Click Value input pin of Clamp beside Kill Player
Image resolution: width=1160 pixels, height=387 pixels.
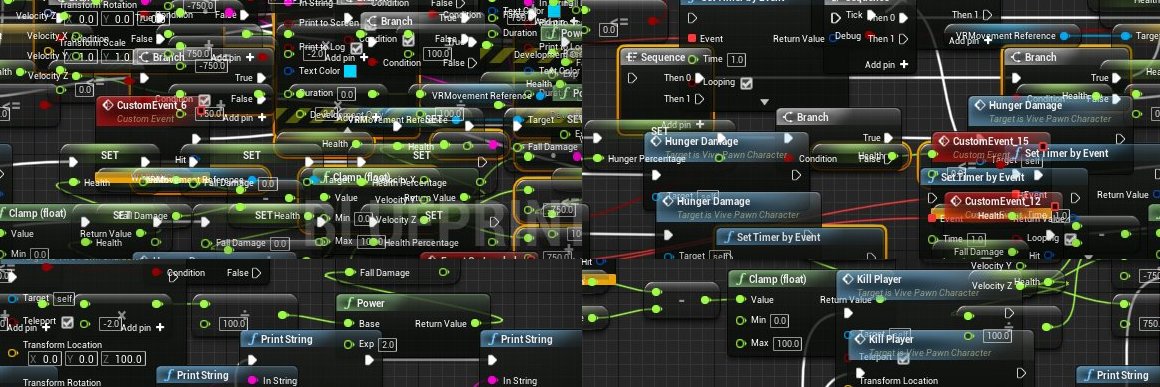(740, 300)
